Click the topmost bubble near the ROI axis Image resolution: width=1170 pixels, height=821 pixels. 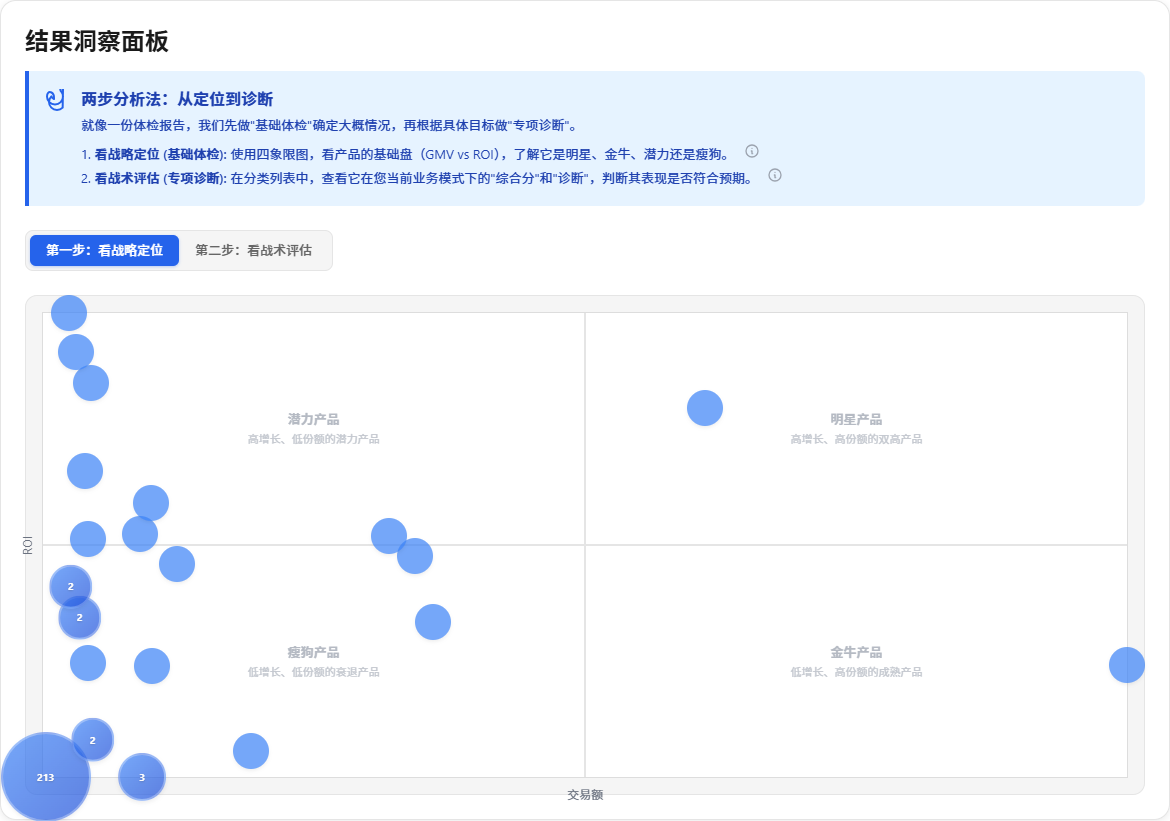(68, 311)
